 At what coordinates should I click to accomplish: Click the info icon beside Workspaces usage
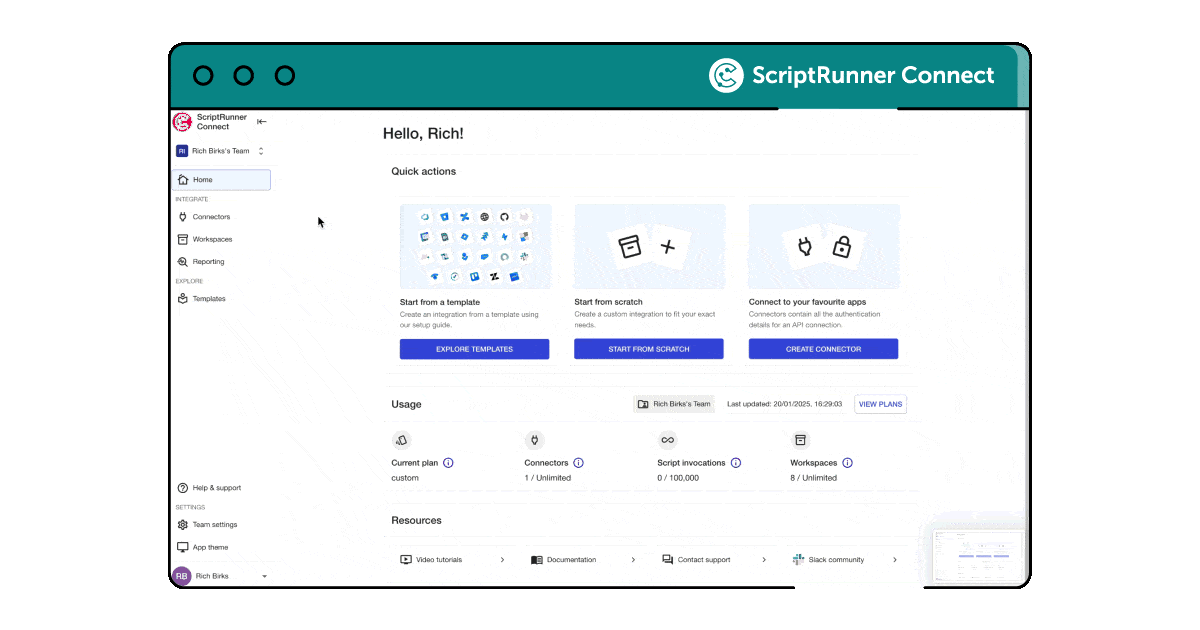tap(847, 463)
